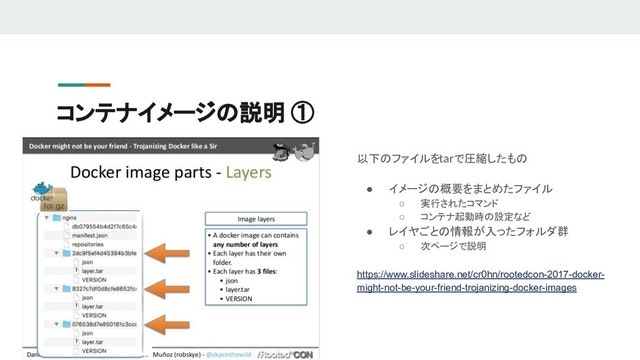Click the slide title コンテナイメージの説明 ①
Image resolution: width=640 pixels, height=360 pixels.
(x=185, y=113)
